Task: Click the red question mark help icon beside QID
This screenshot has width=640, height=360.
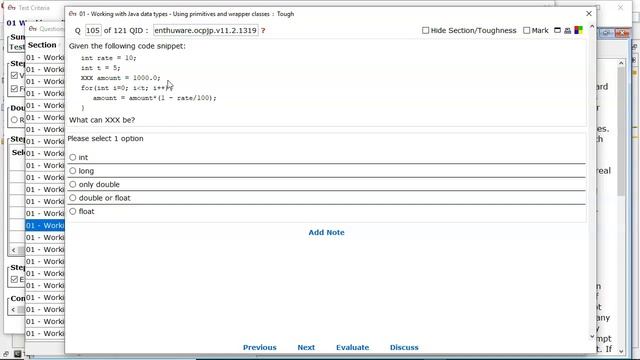Action: pyautogui.click(x=263, y=31)
